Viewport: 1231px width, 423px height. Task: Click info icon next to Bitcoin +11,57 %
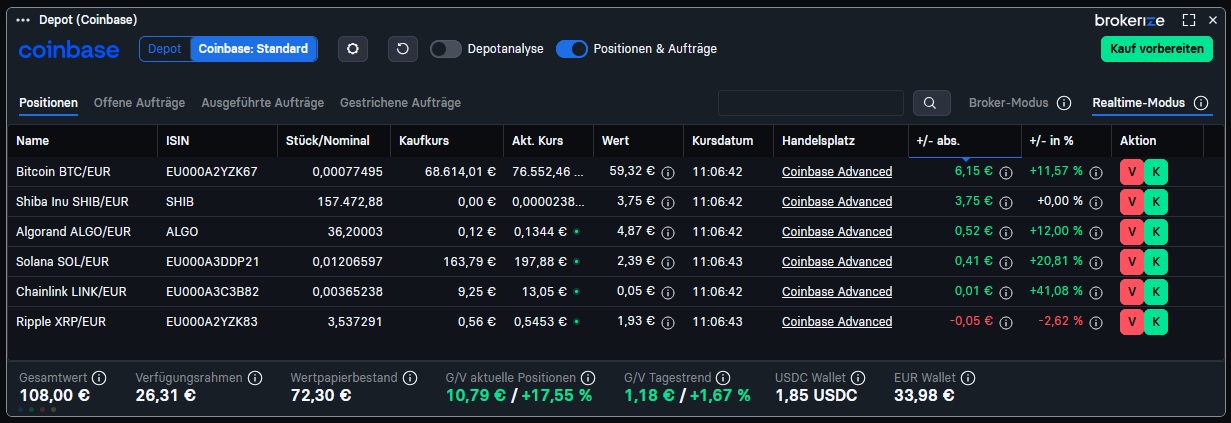pos(1097,172)
